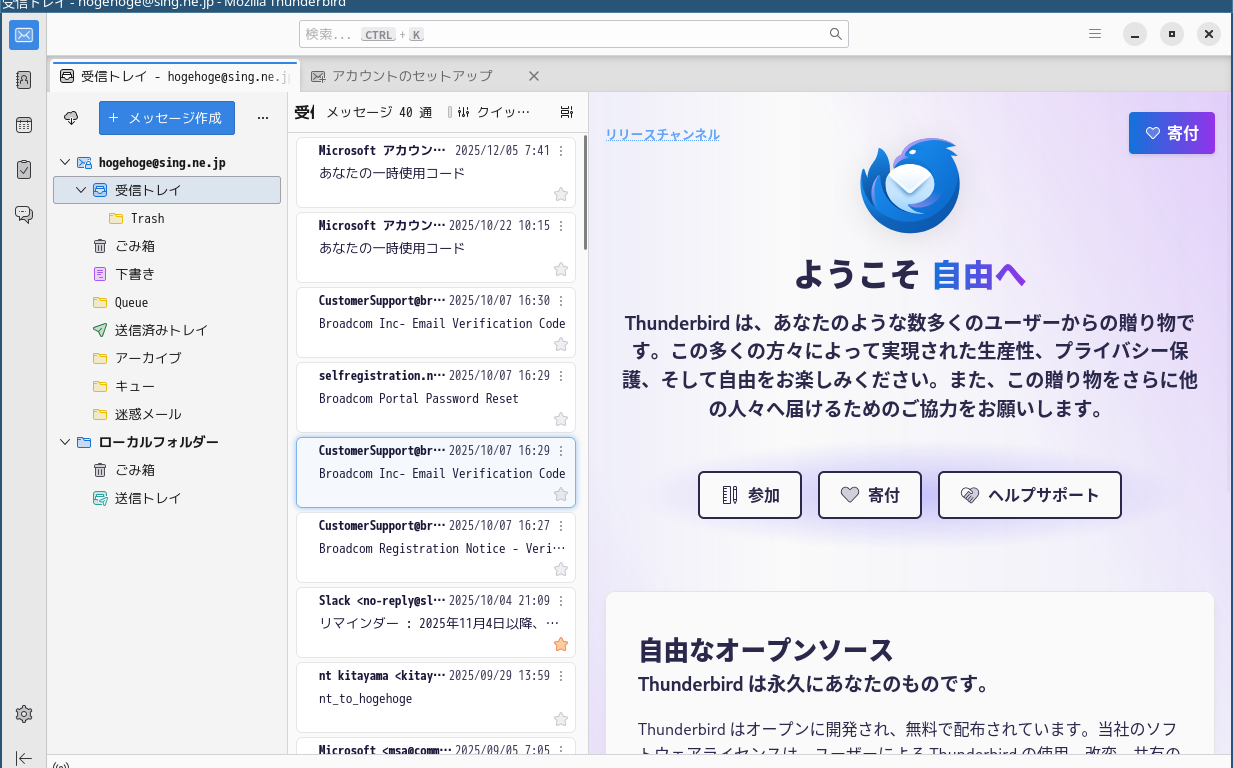Open the Calendar space

24,125
